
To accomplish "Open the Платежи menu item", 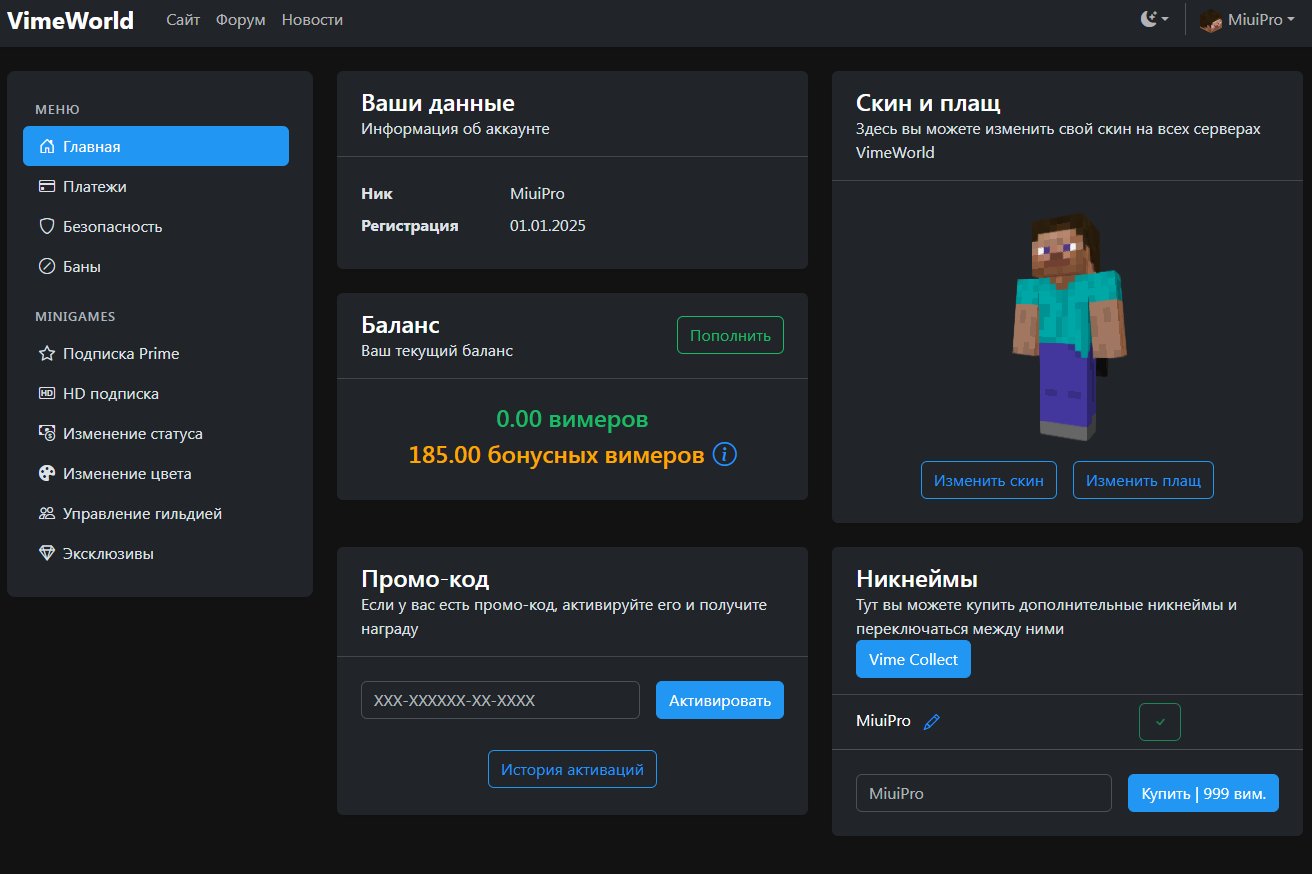I will (x=156, y=186).
